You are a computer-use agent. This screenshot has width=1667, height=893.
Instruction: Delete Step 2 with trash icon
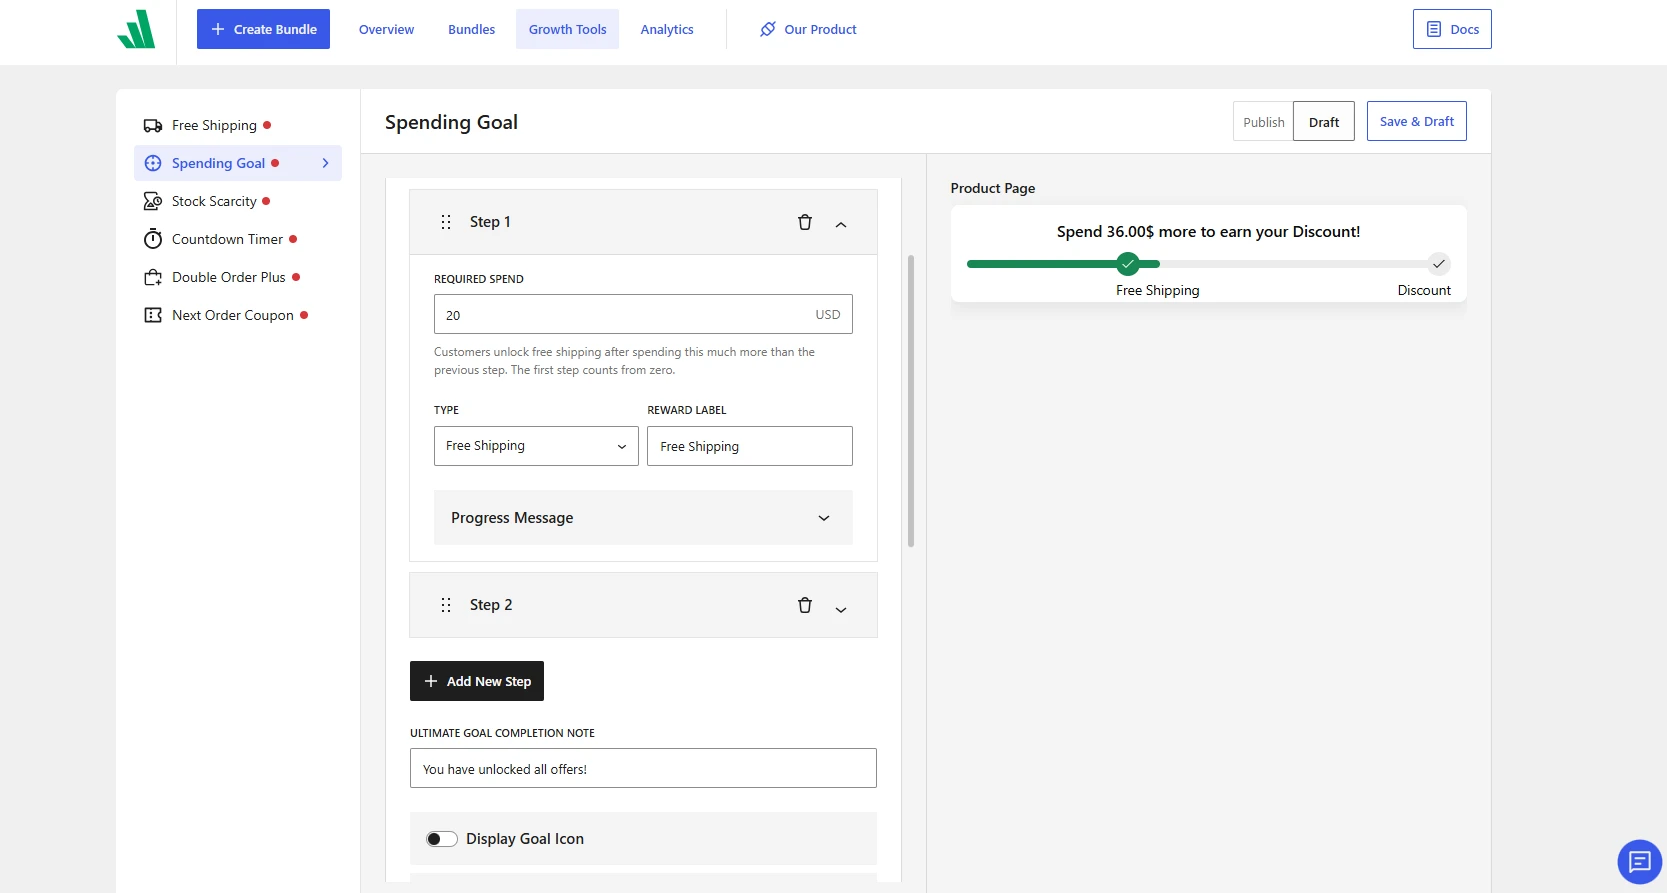click(805, 605)
